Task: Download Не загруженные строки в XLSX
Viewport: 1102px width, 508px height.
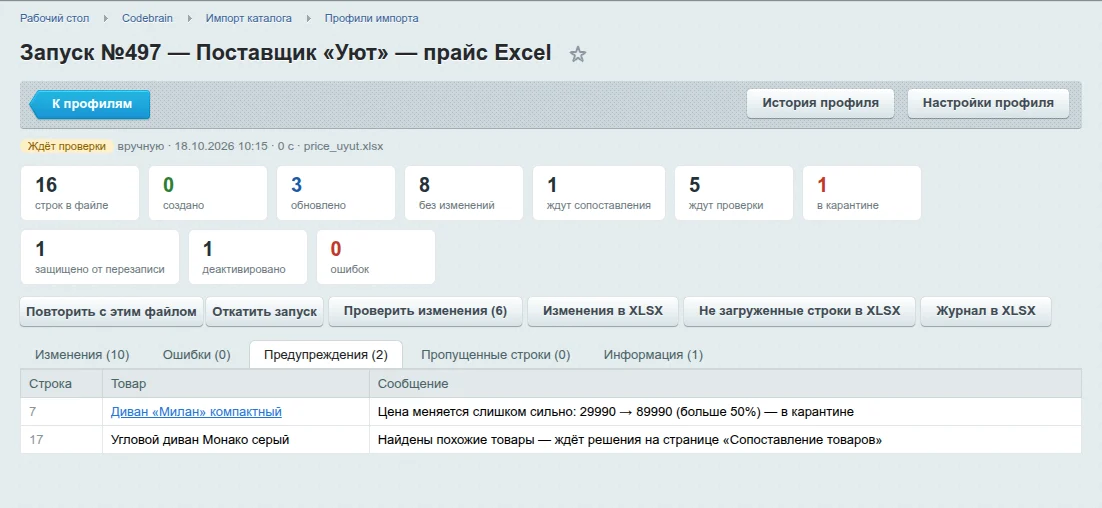Action: click(x=800, y=311)
